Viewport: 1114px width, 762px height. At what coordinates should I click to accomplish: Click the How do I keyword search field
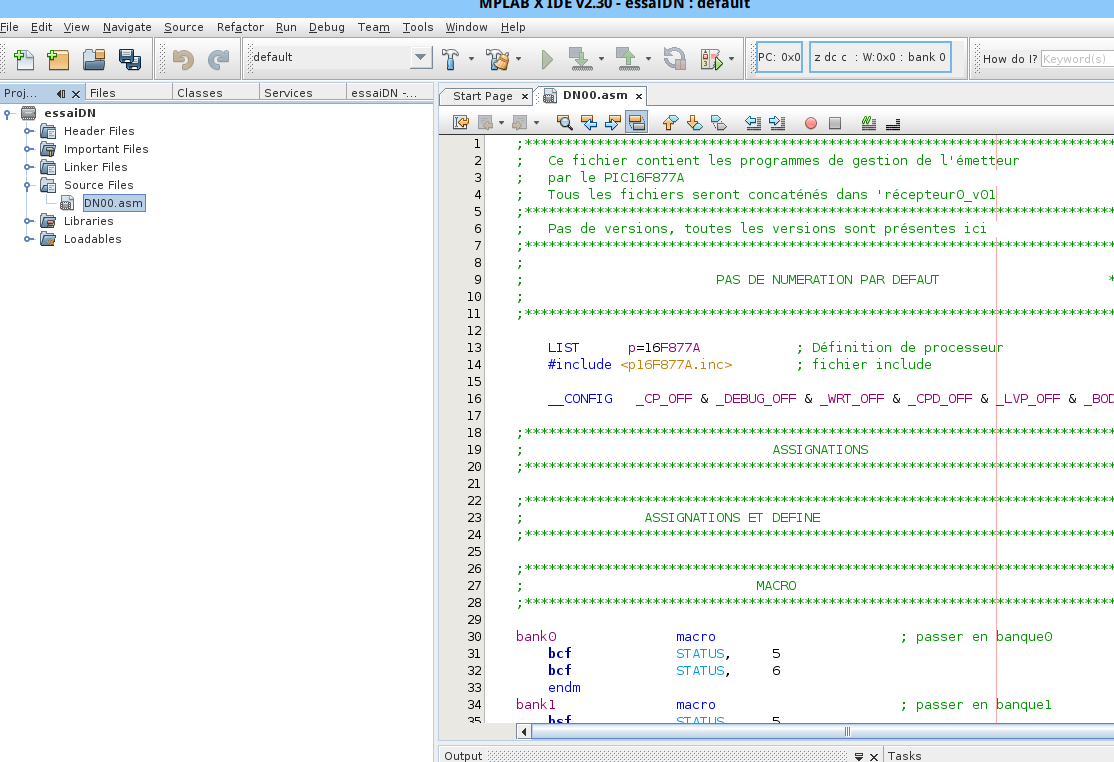[1076, 59]
